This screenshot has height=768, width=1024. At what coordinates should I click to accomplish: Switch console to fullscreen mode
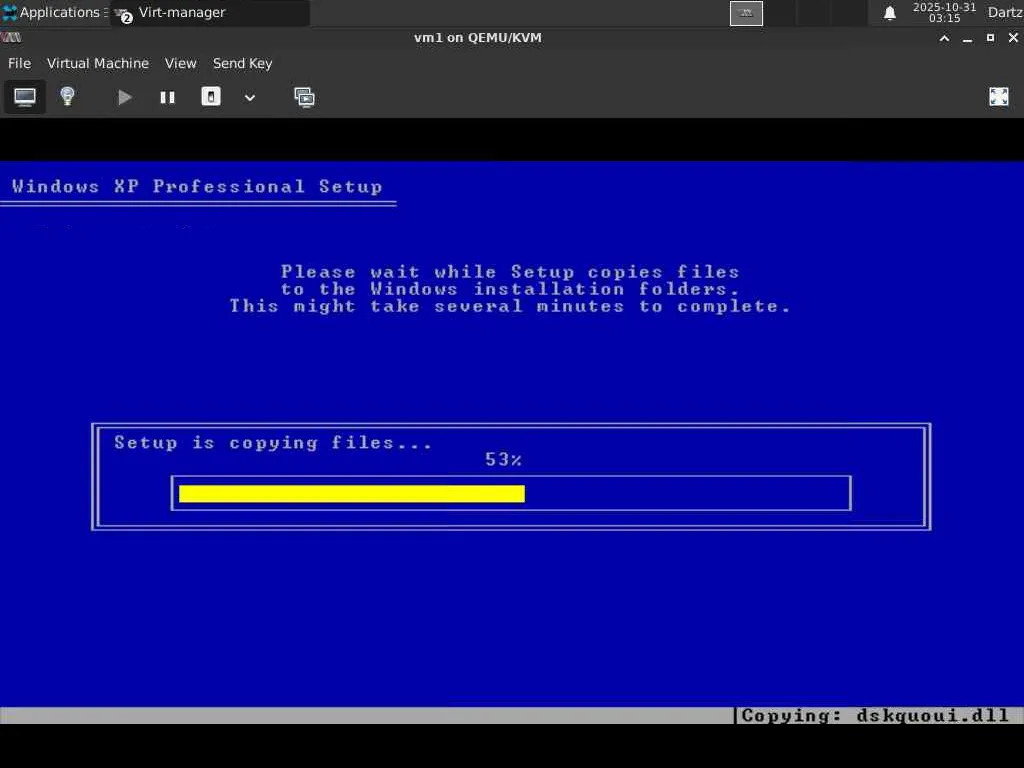tap(999, 97)
